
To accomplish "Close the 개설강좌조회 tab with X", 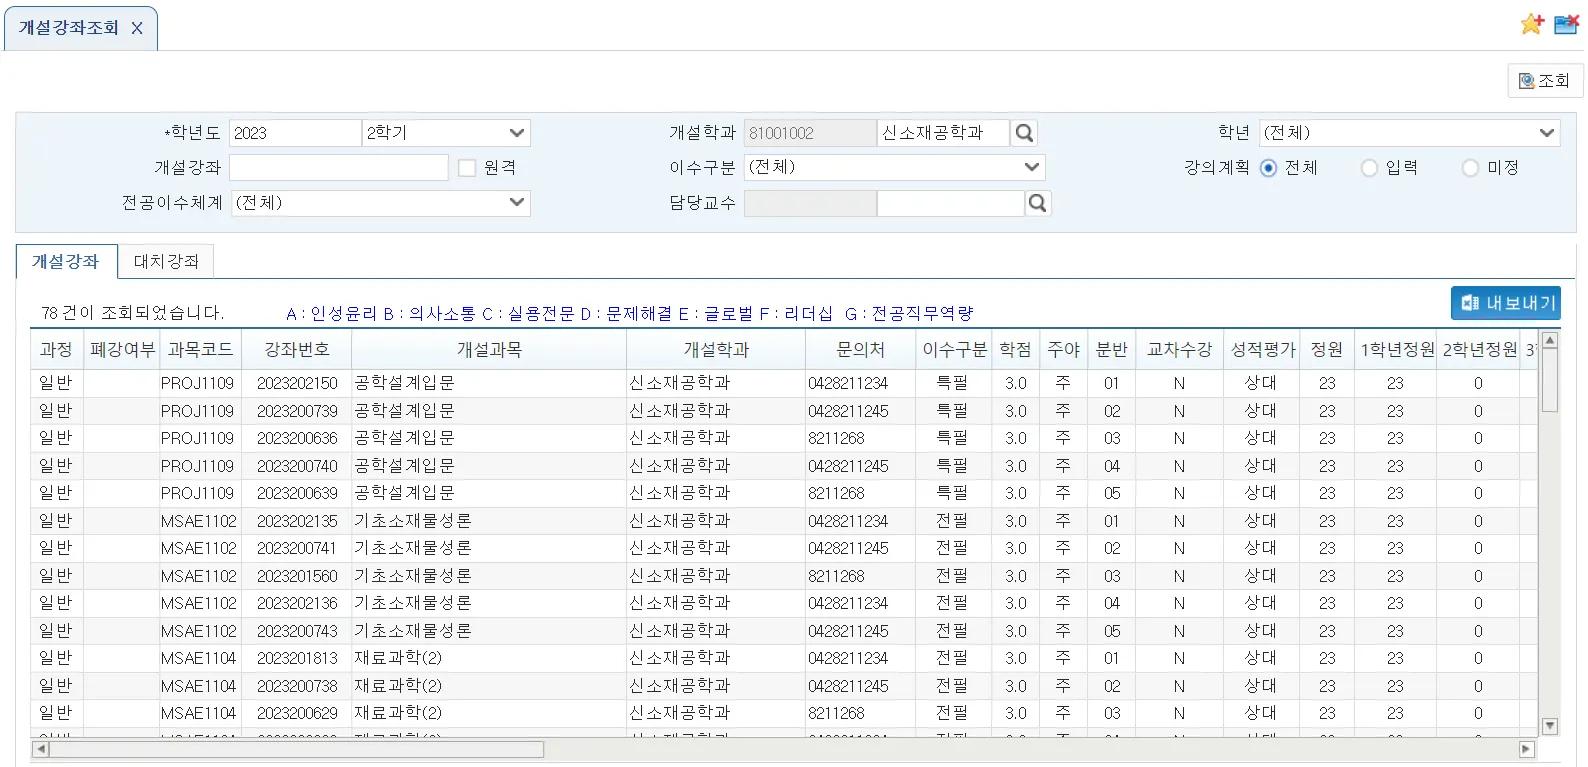I will (137, 28).
